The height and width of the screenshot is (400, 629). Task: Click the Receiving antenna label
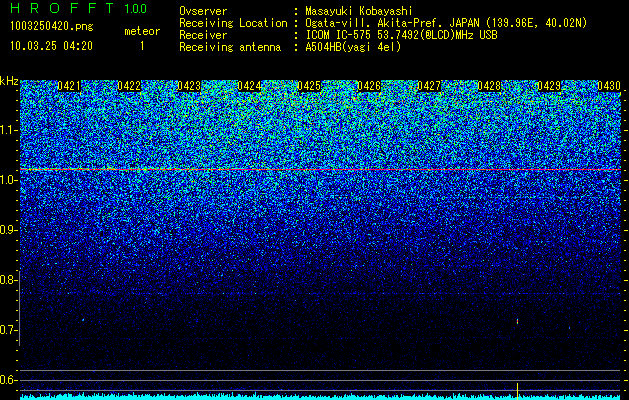(230, 47)
